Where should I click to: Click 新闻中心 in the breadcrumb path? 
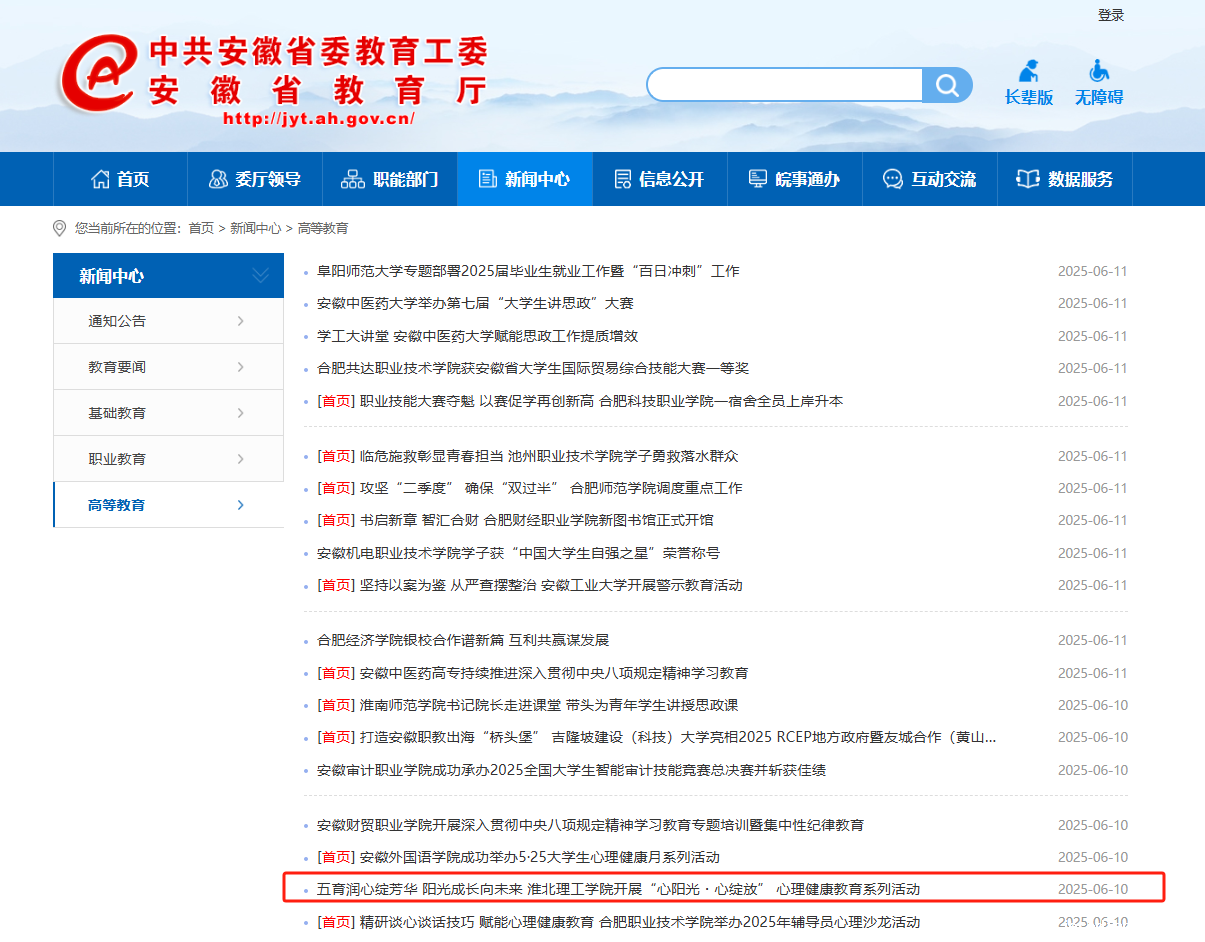click(x=255, y=228)
